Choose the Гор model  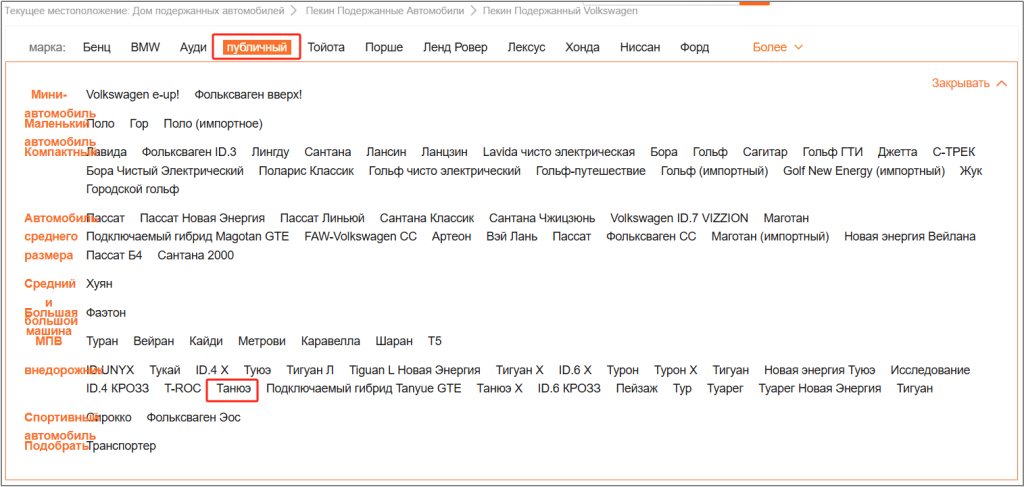139,123
